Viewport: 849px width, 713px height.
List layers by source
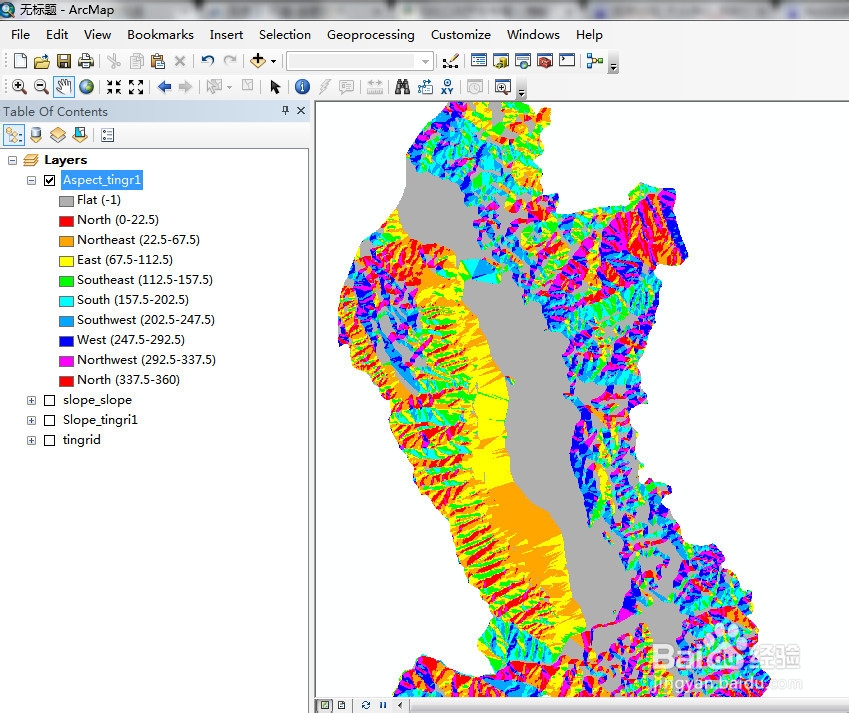[x=36, y=135]
